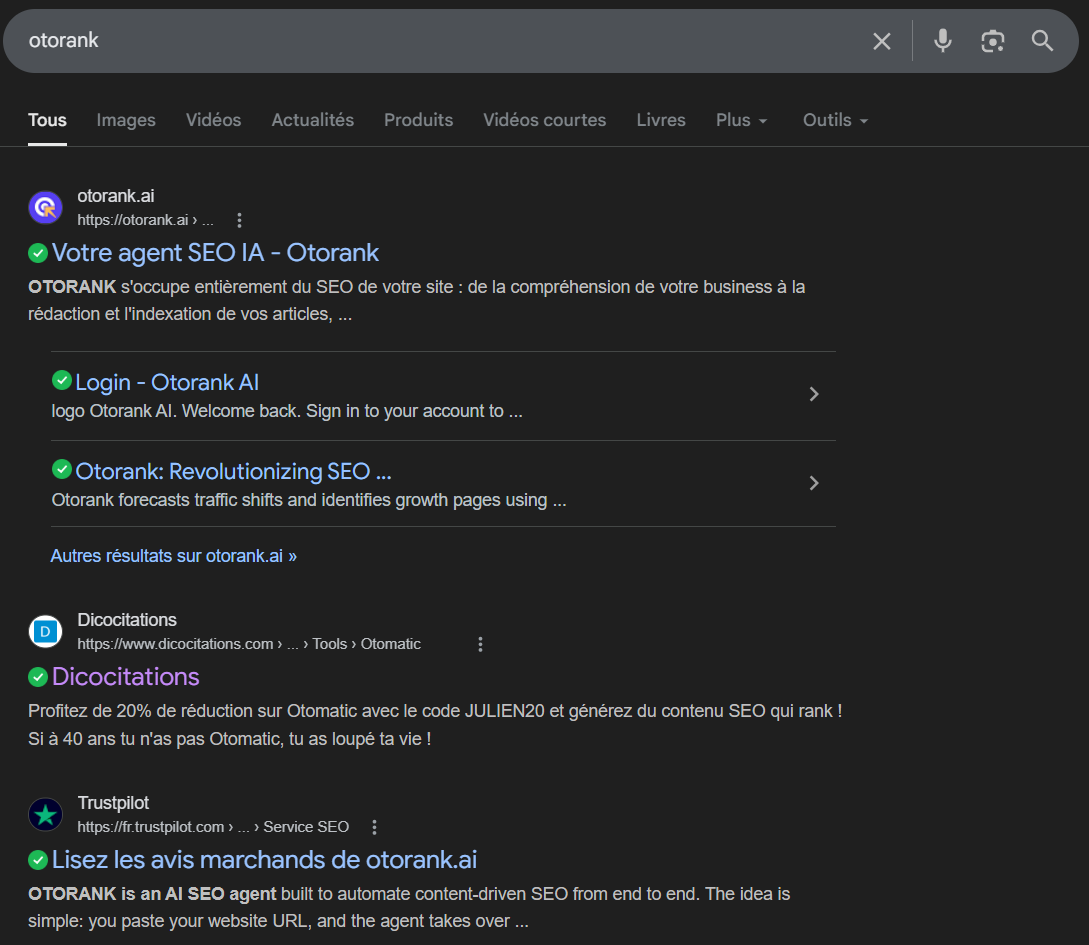Viewport: 1089px width, 945px height.
Task: Click the green checkmark beside Dicocitations title
Action: pos(38,677)
